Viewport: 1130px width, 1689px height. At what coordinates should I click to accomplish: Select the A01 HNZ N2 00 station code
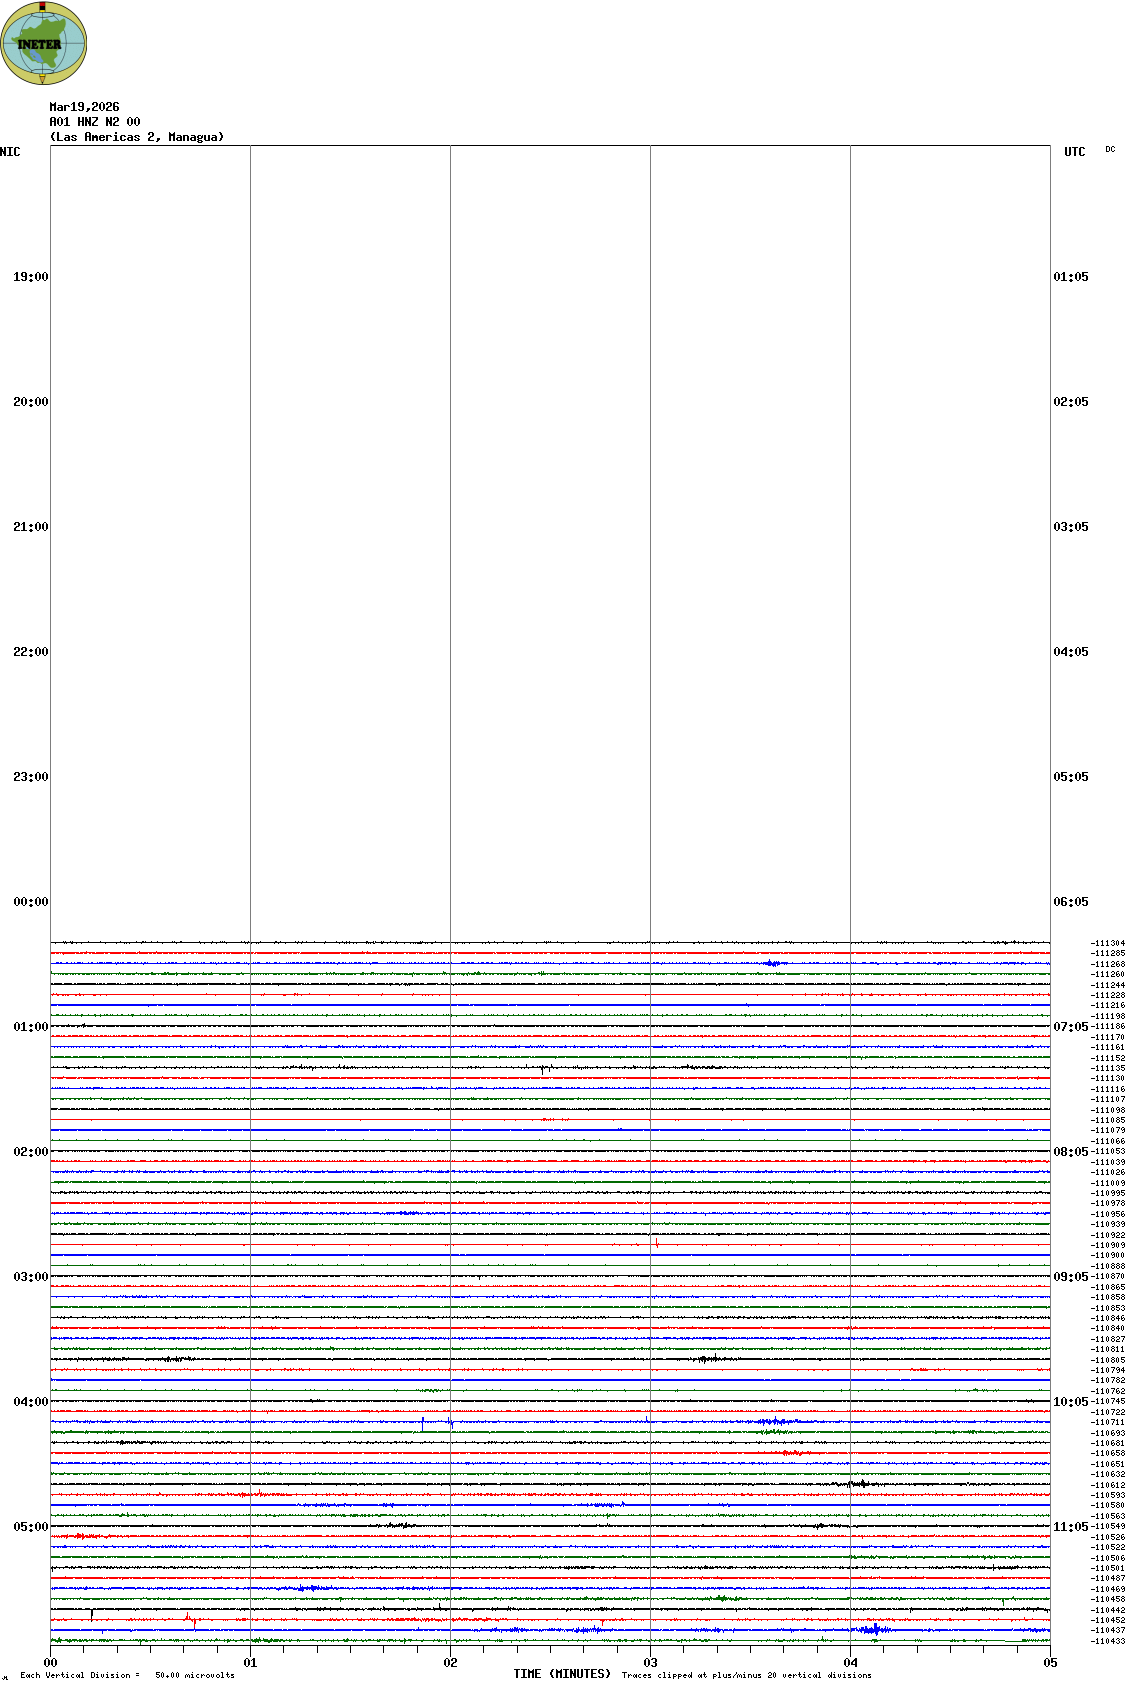point(95,122)
